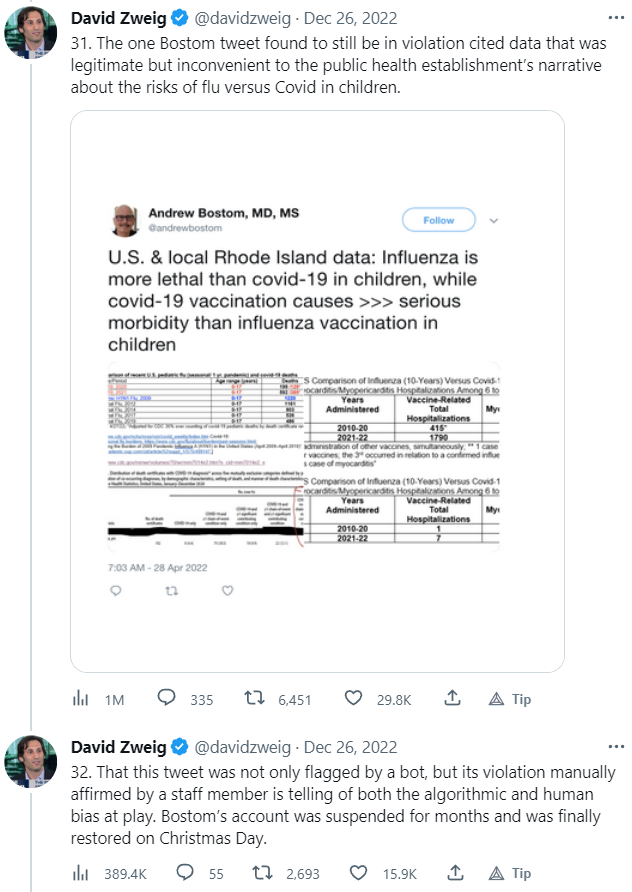The image size is (632, 892).
Task: Reply to tweet 32 with 55 replies
Action: [x=168, y=873]
